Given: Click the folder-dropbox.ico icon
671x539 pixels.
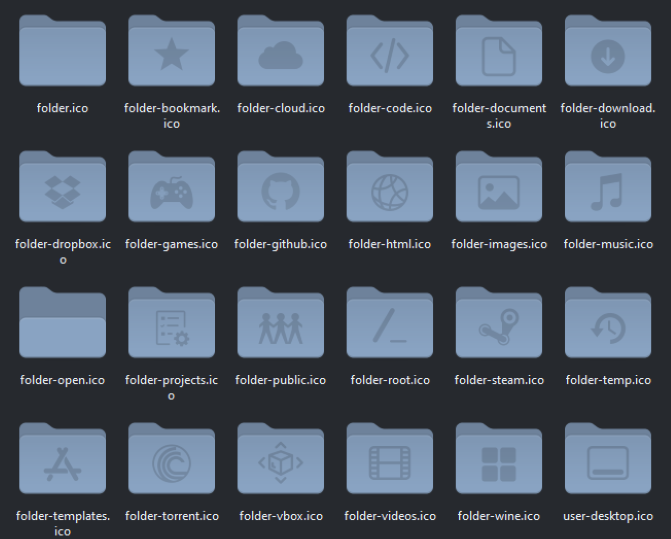Looking at the screenshot, I should point(62,189).
